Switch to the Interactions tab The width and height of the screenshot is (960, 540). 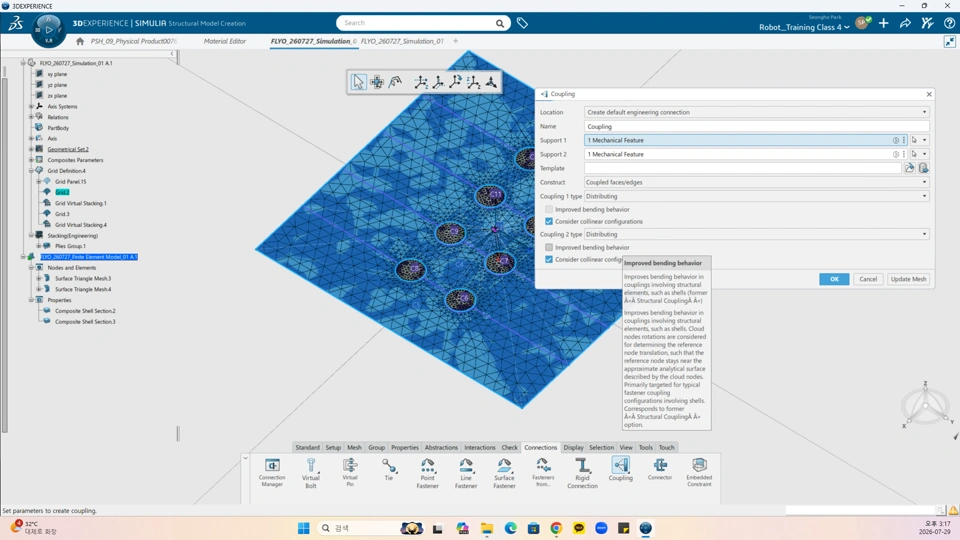(479, 448)
